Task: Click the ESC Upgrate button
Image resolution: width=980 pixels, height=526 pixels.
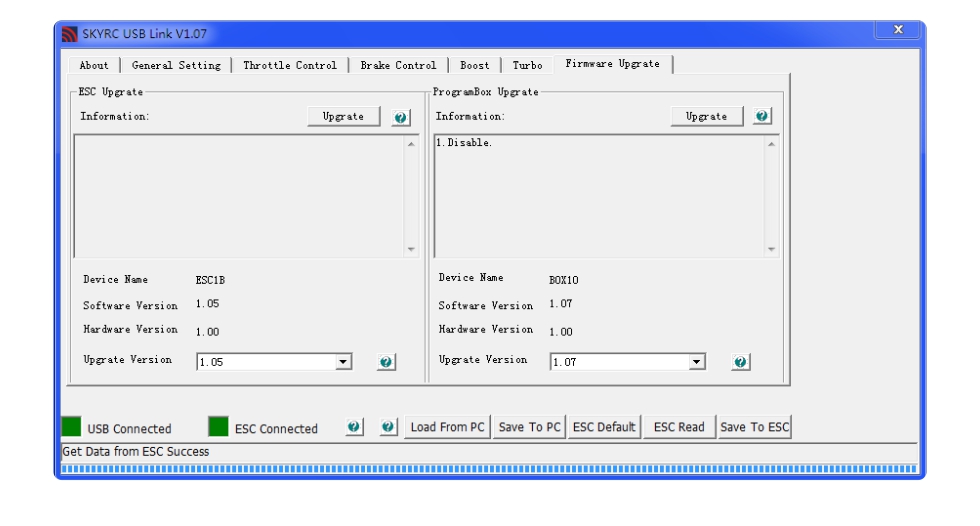Action: pos(343,116)
